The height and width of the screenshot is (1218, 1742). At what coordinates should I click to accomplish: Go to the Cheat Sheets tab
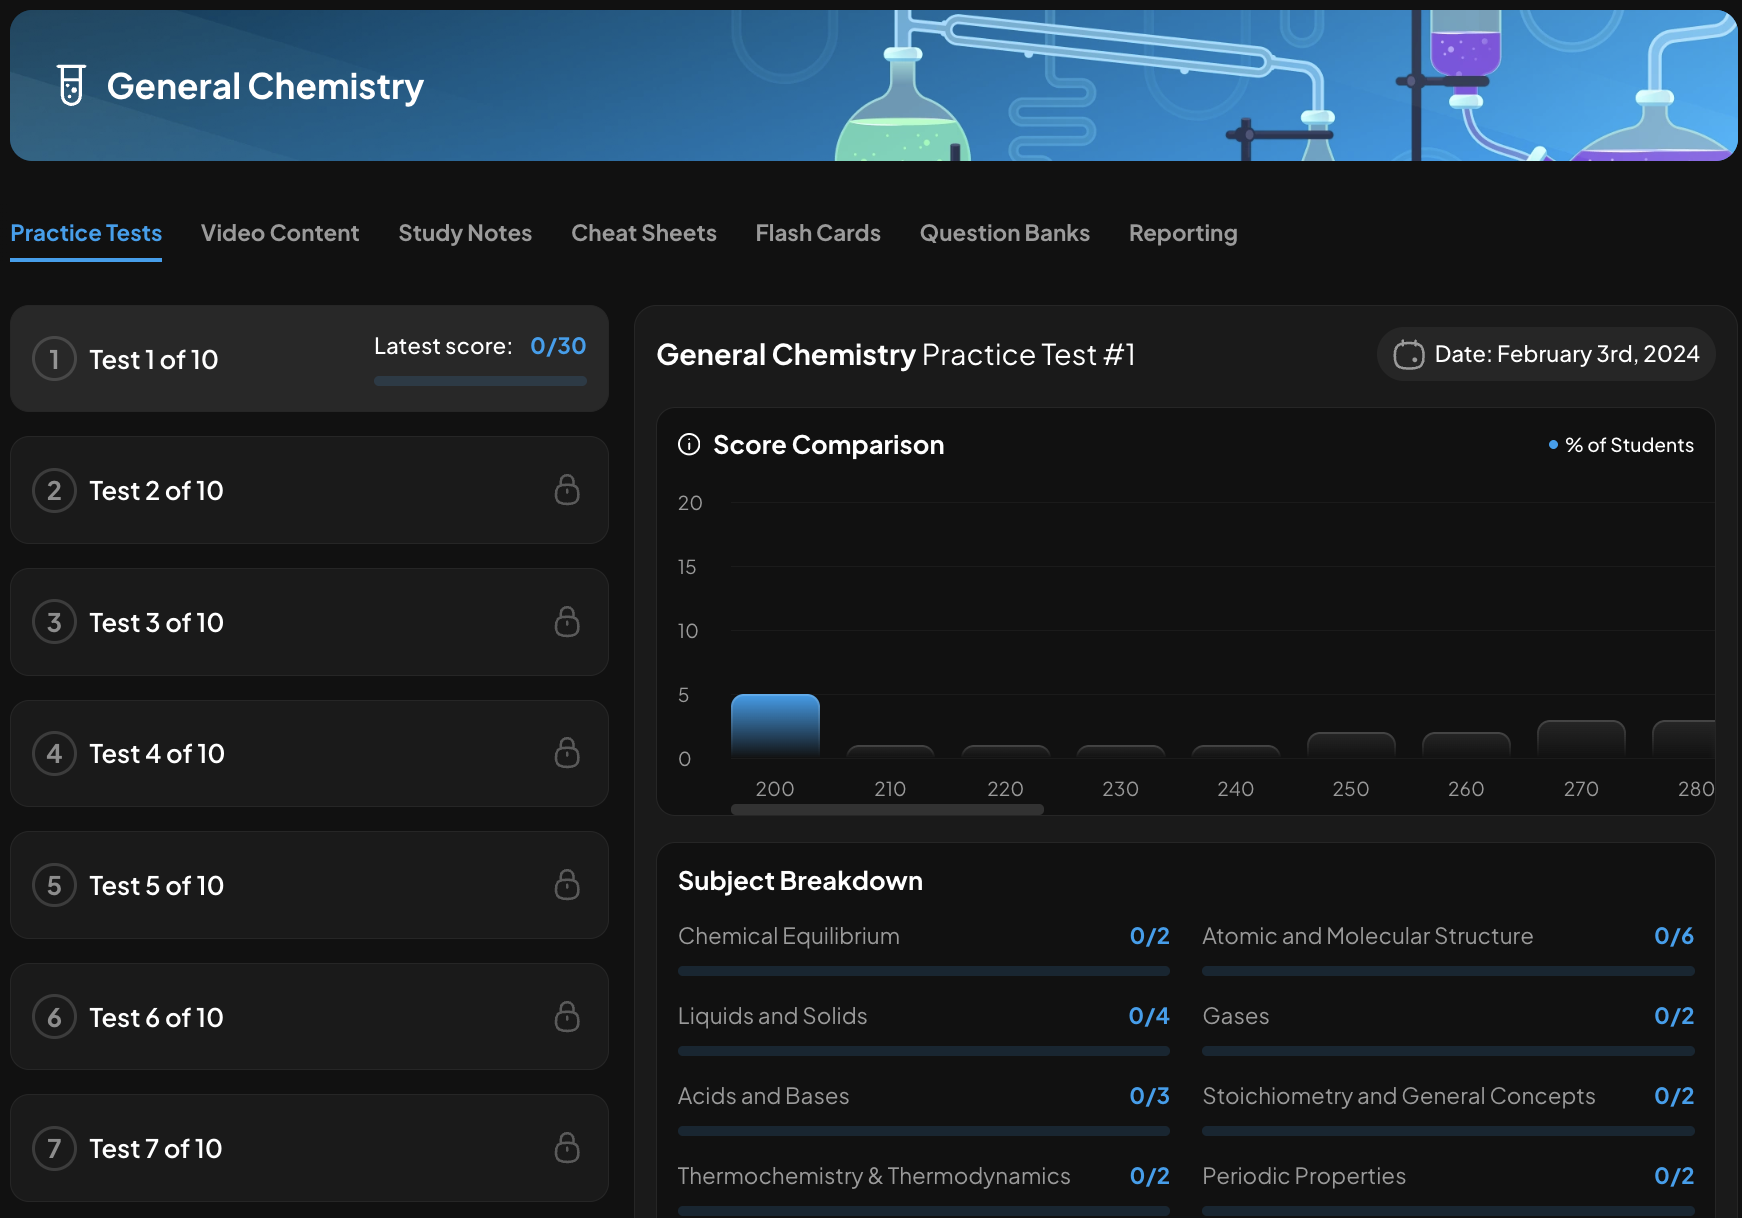pos(644,233)
